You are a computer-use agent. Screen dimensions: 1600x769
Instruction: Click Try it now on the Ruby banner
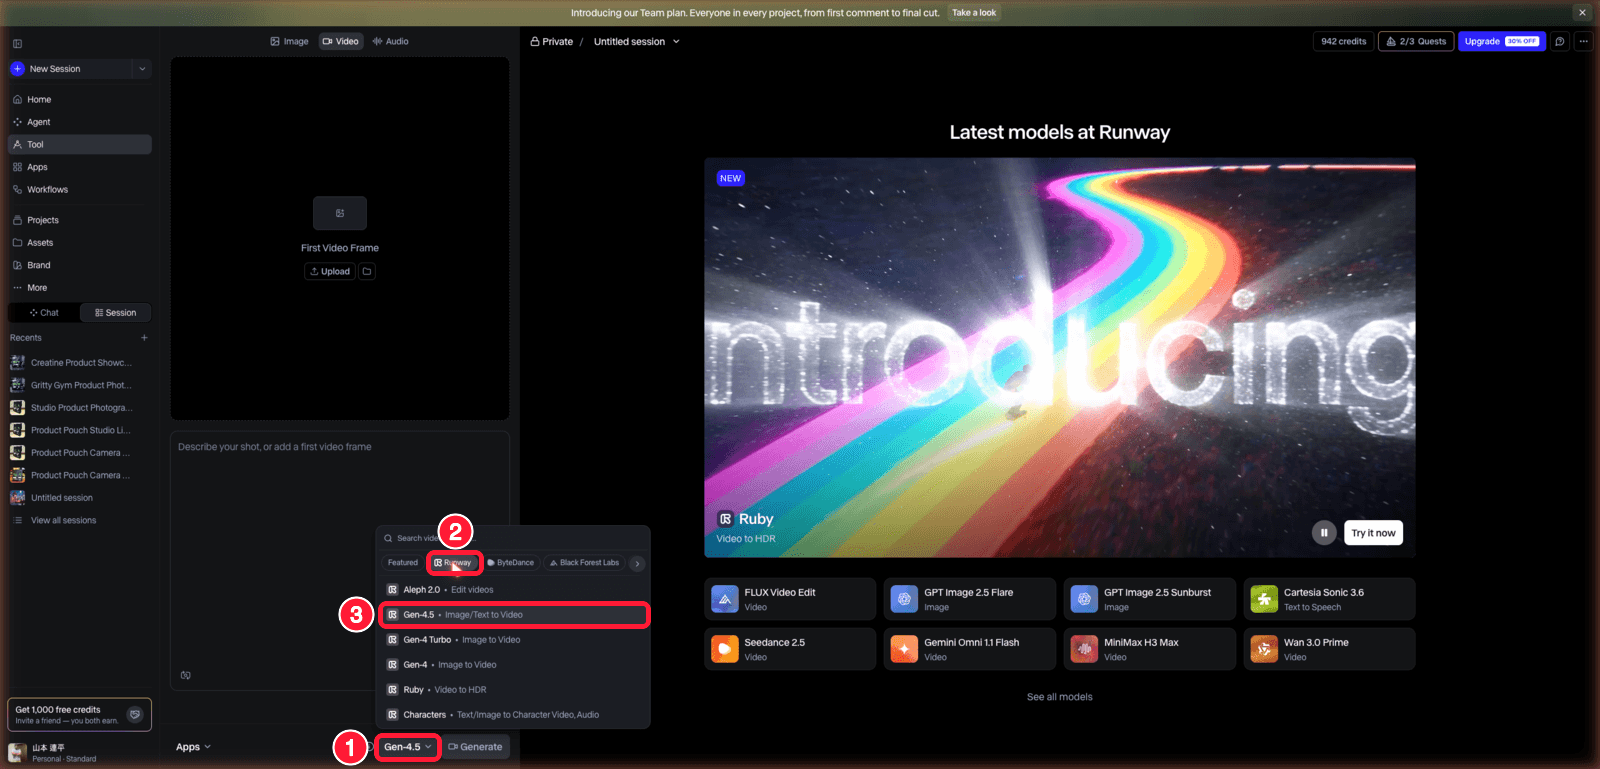[1374, 533]
